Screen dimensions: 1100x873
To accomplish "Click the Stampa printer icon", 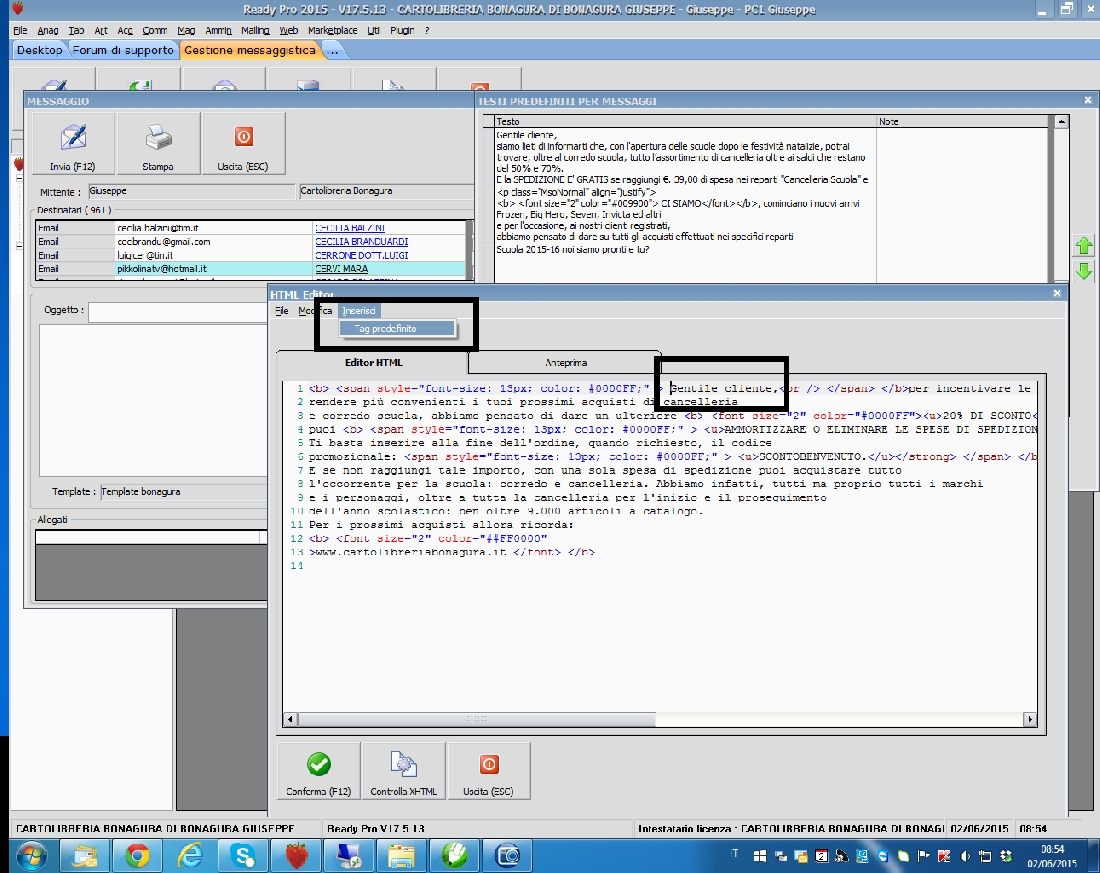I will 158,138.
